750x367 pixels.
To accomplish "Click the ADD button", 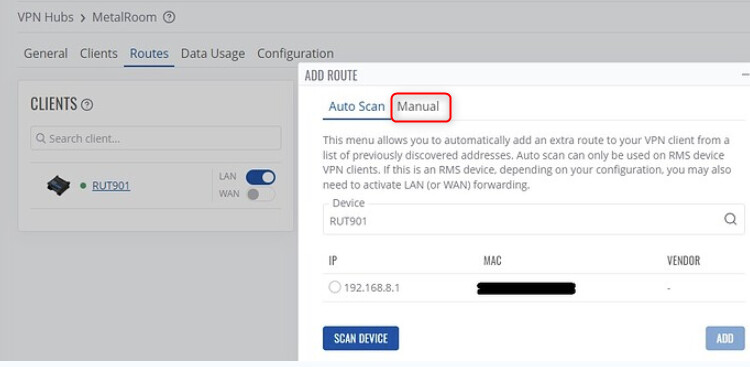I will pos(725,338).
